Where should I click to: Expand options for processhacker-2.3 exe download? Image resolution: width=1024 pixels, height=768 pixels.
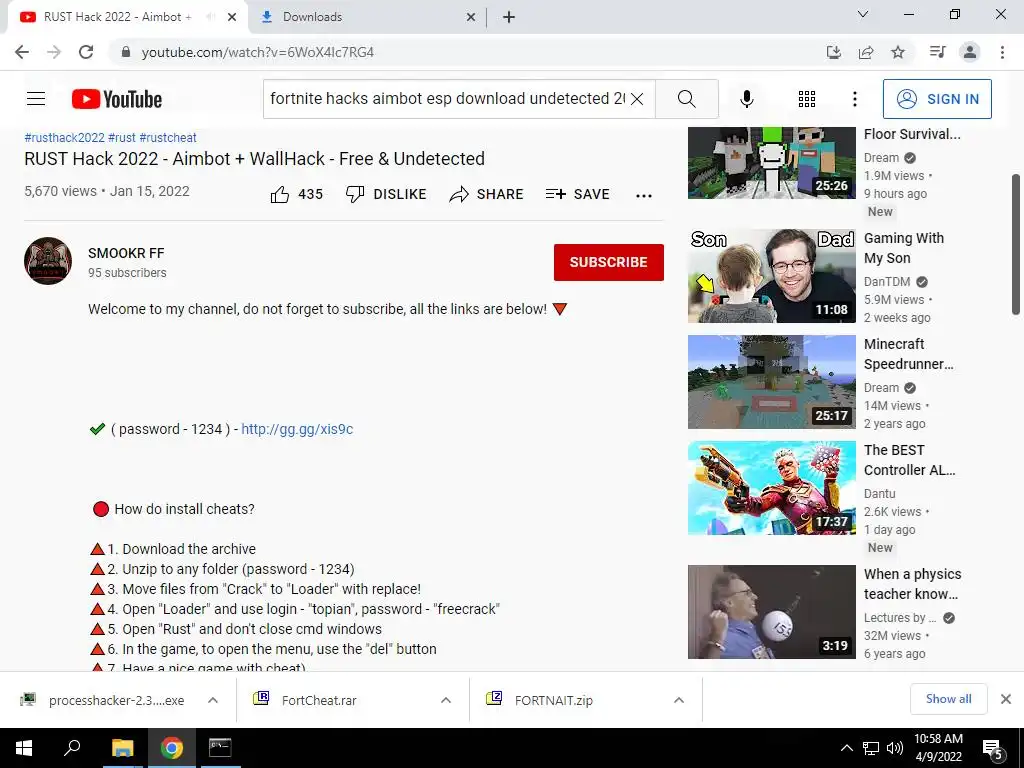coord(213,700)
